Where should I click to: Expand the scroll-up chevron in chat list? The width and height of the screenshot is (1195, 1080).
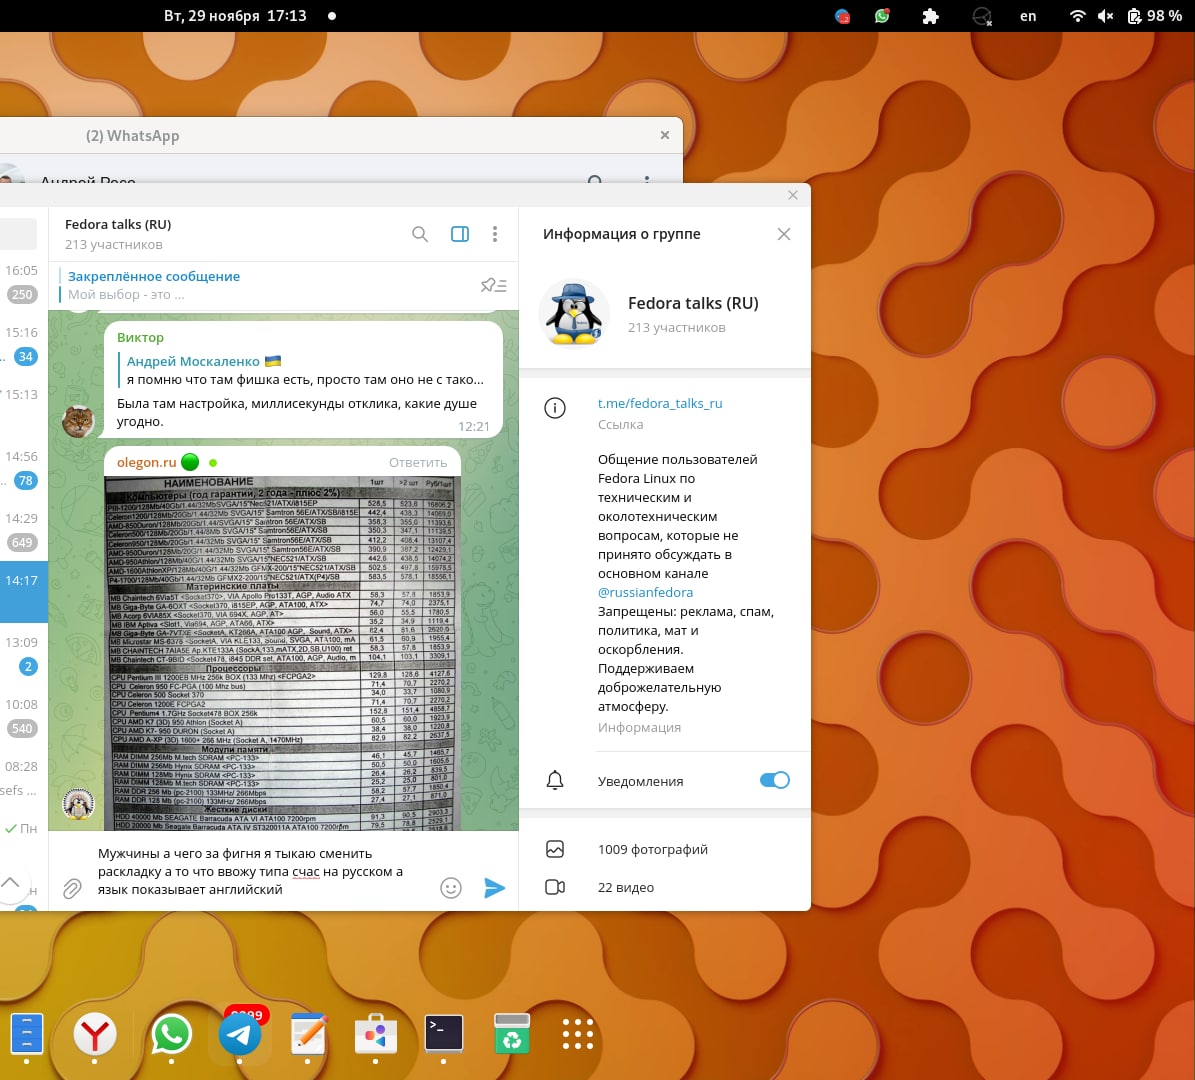point(10,883)
